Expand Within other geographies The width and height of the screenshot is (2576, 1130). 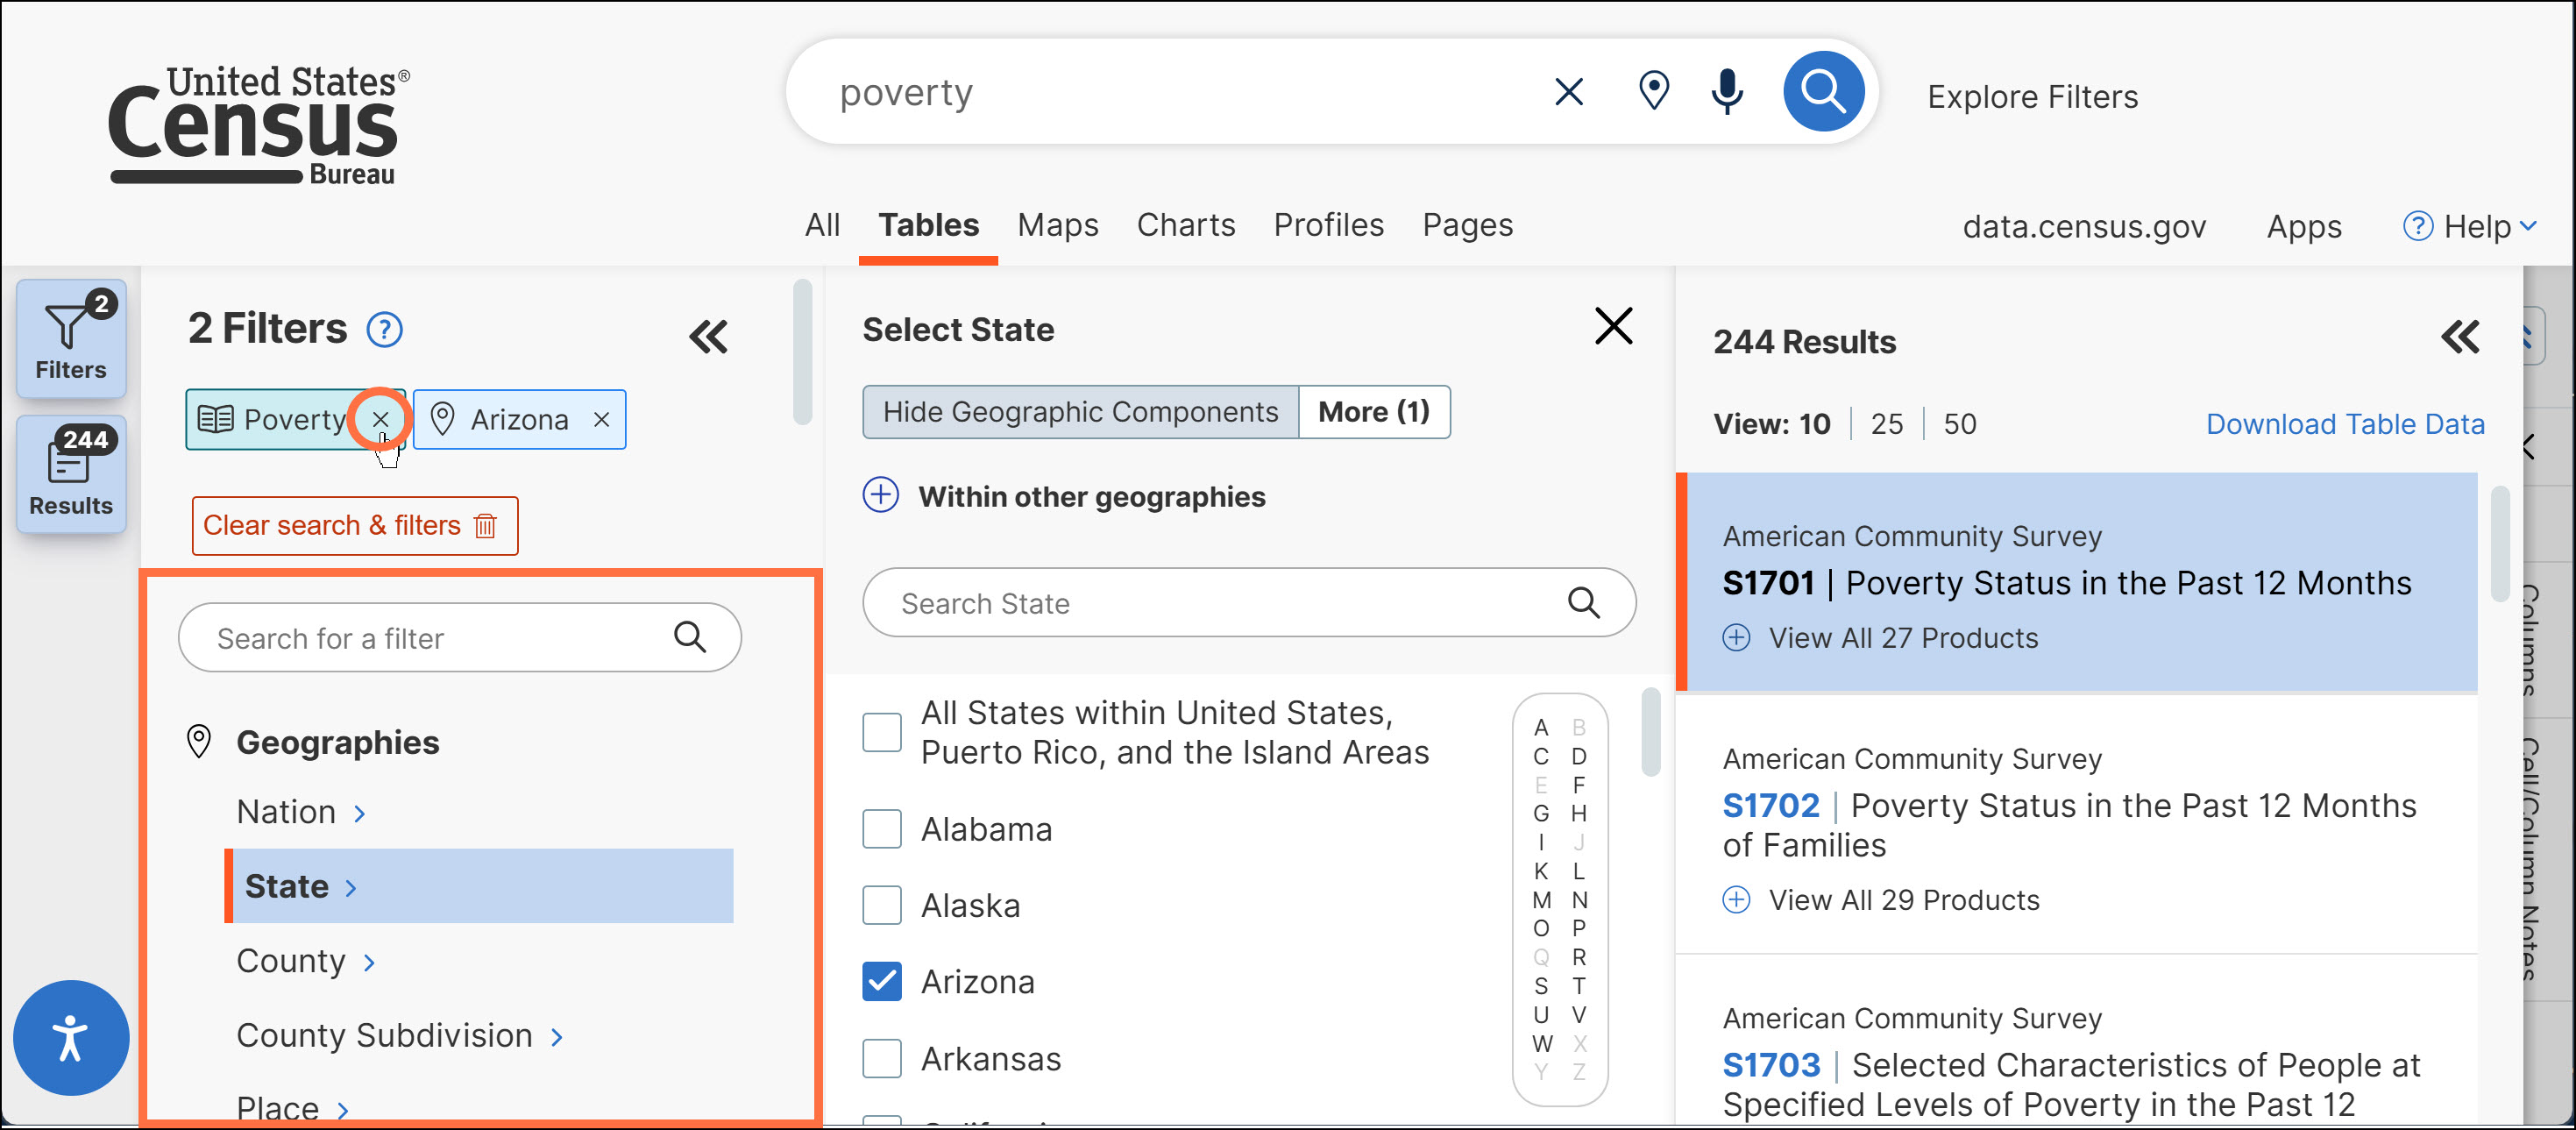coord(880,496)
